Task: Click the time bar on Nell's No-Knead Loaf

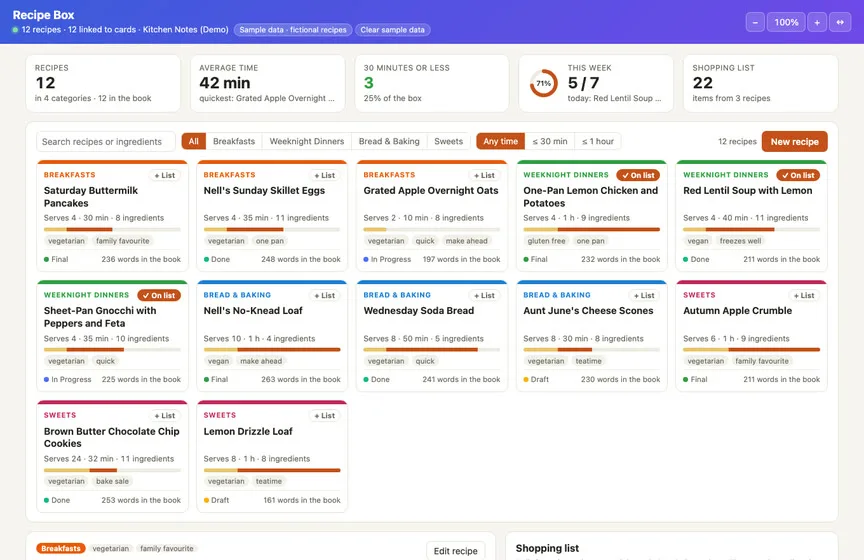Action: (x=272, y=349)
